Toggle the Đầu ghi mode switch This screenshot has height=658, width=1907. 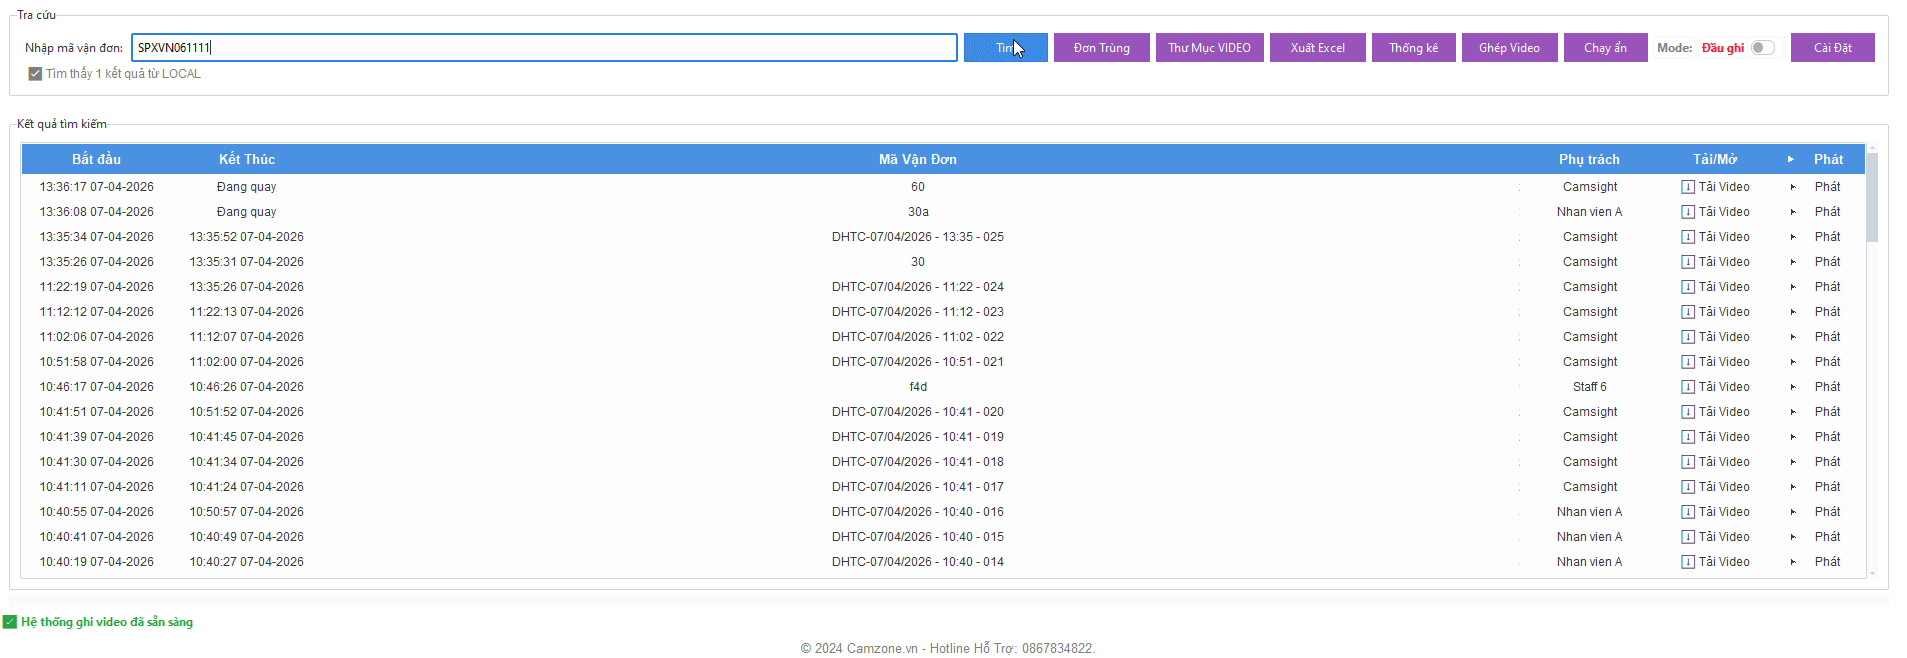(1762, 48)
